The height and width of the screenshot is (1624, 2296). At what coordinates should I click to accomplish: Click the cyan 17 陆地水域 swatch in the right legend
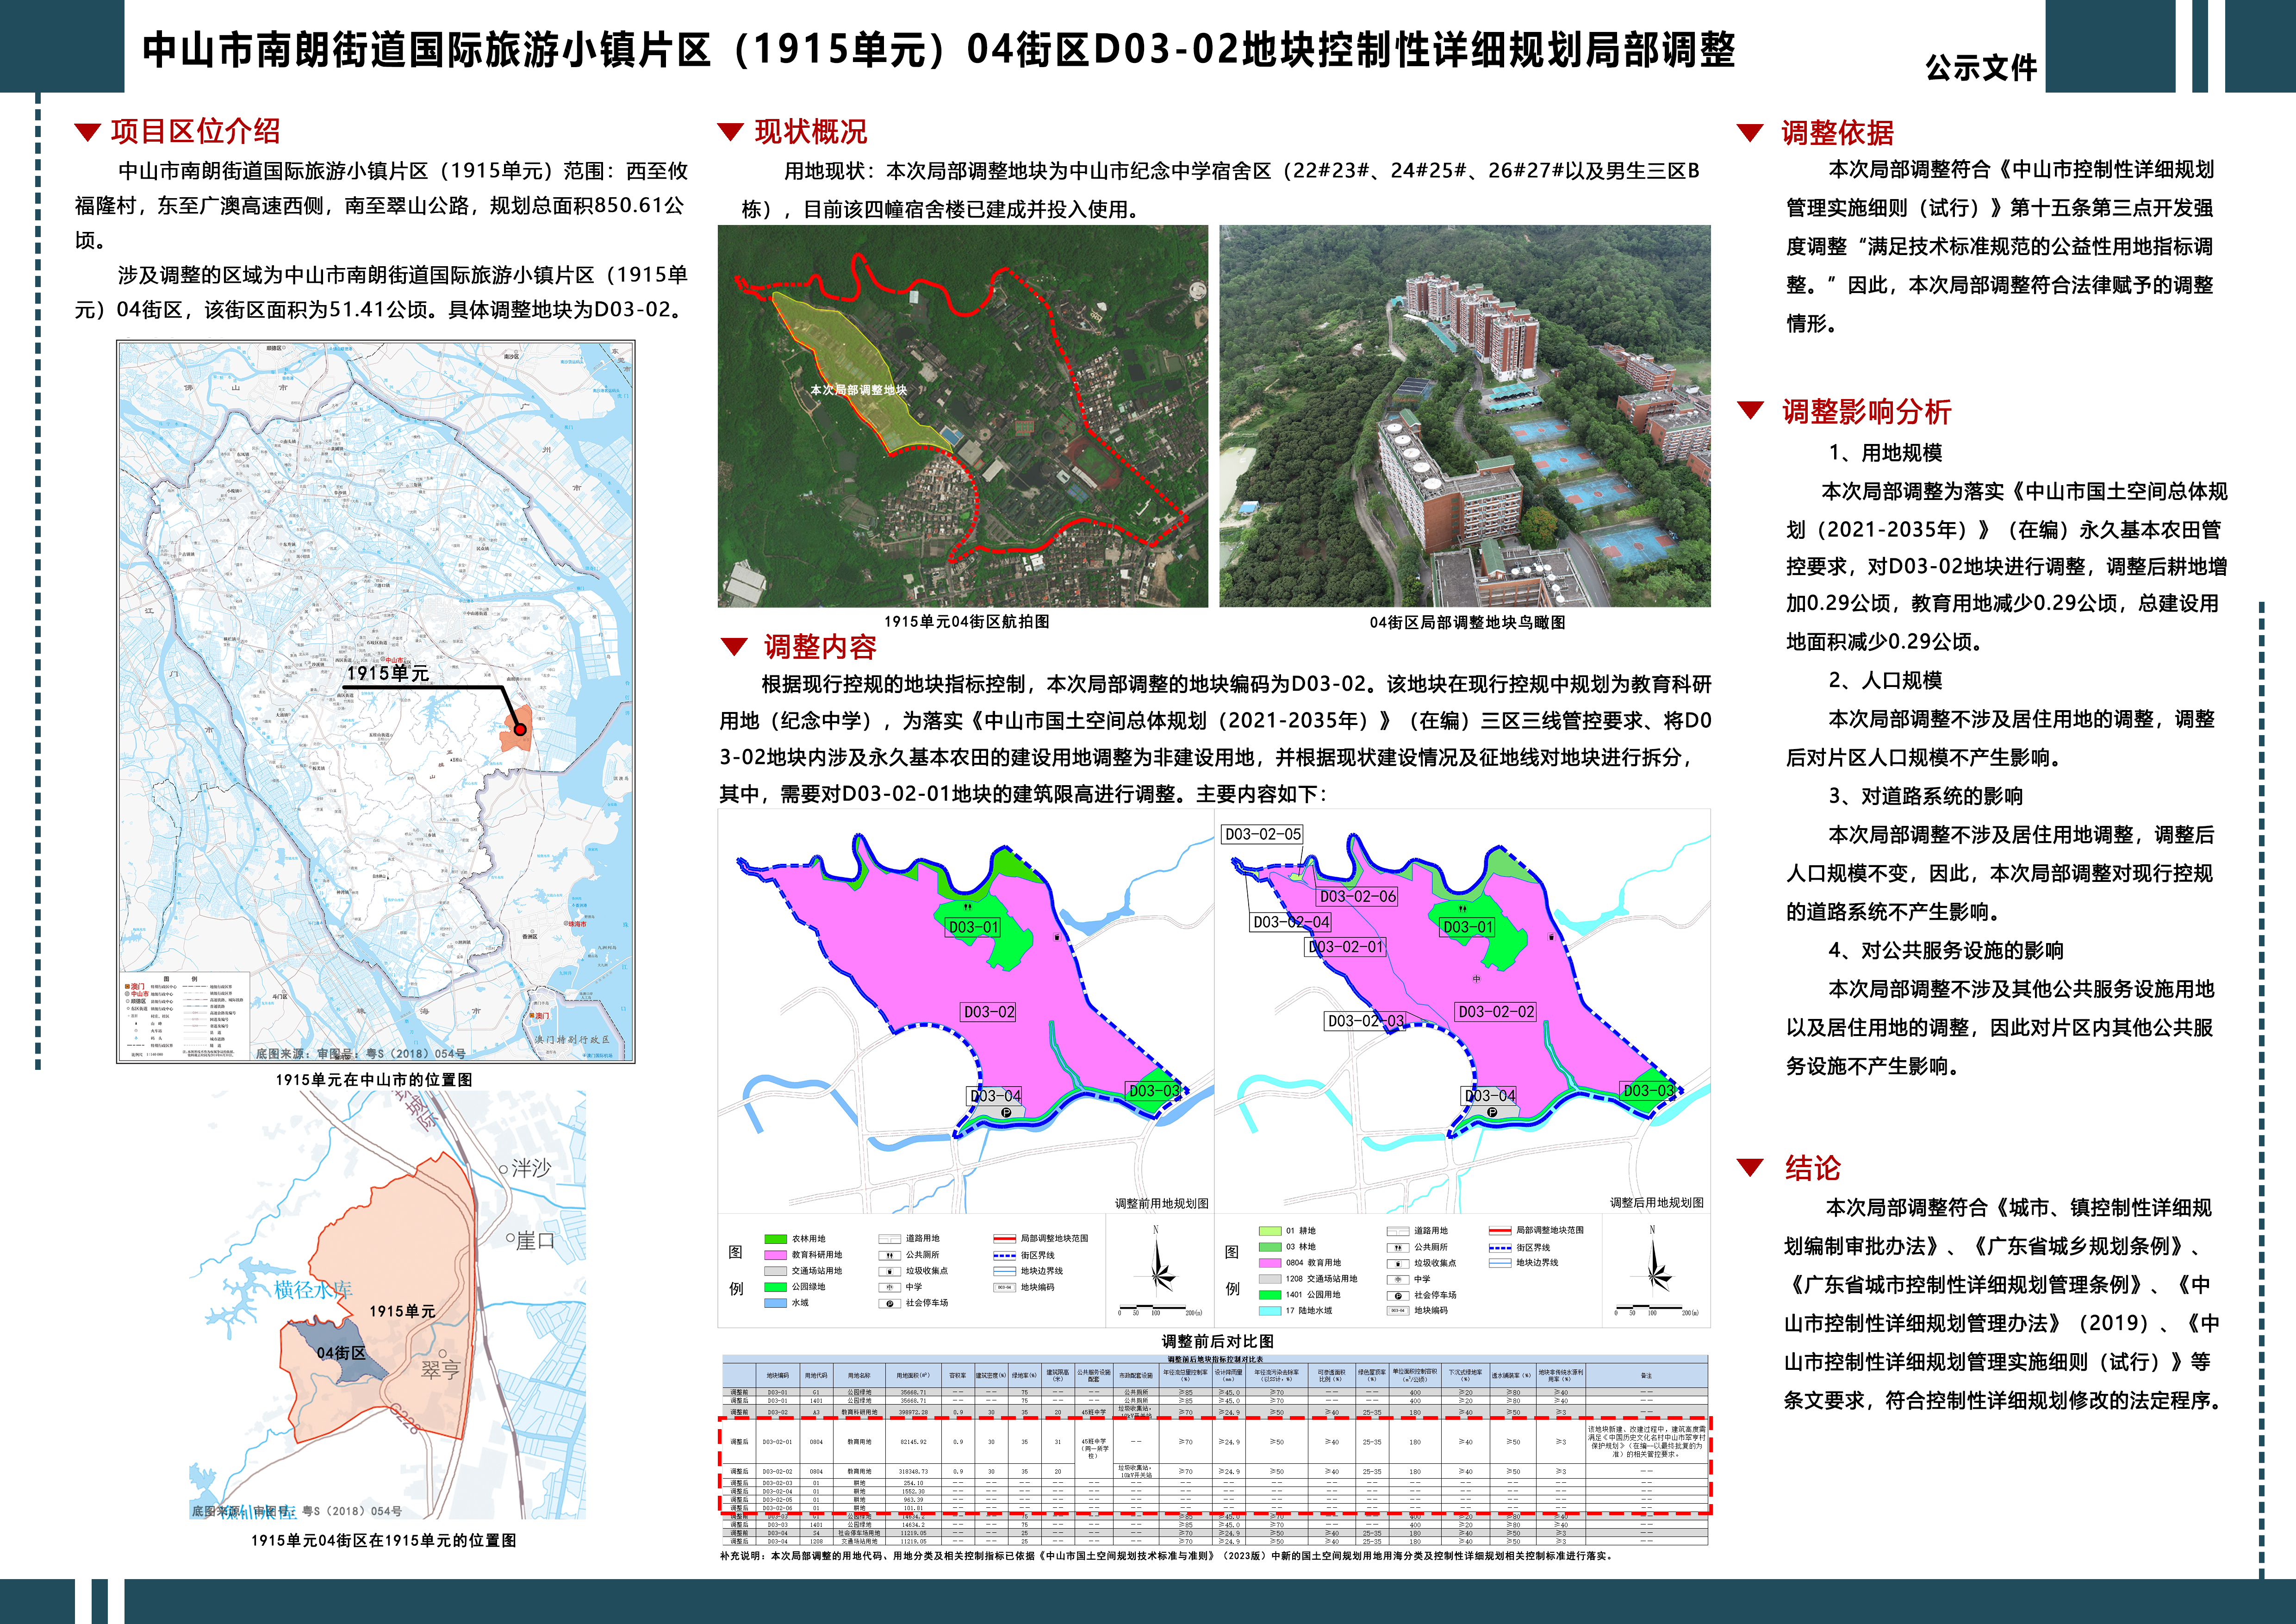pyautogui.click(x=1269, y=1311)
